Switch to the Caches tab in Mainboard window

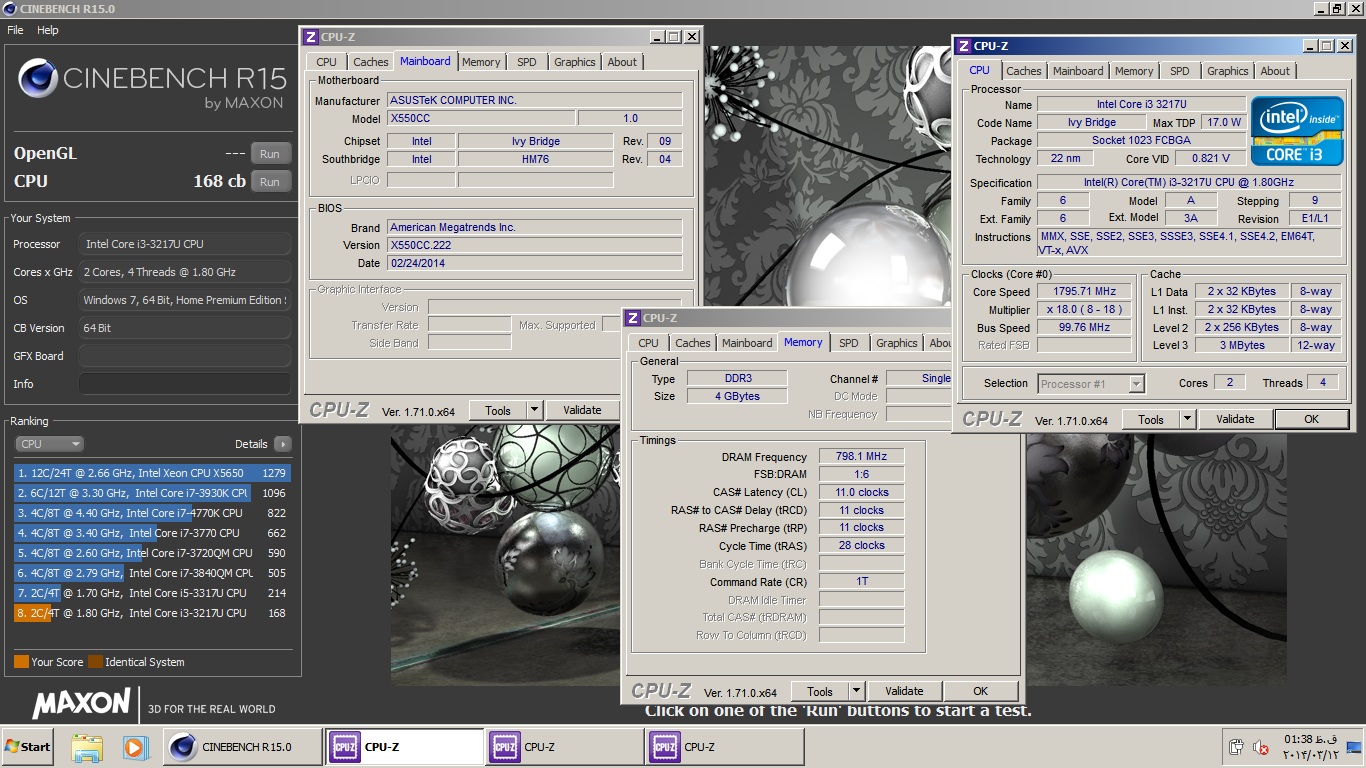point(371,62)
